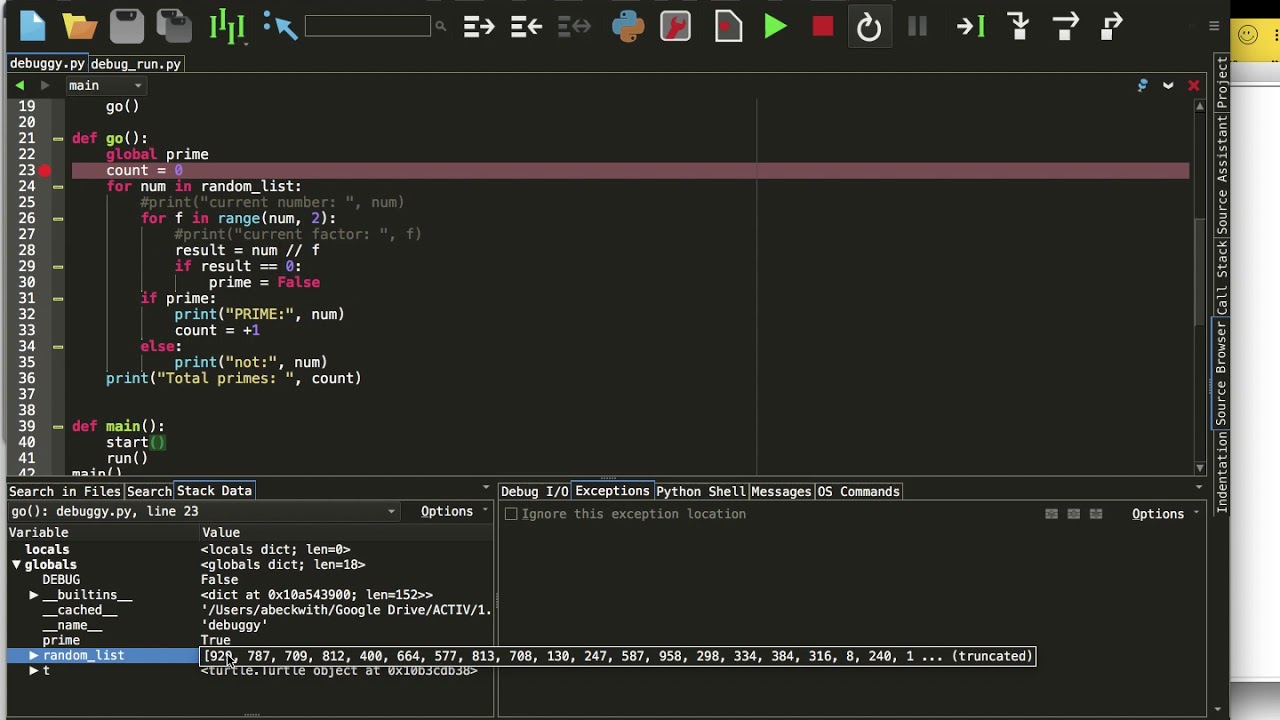Click the grayed pause debug icon
The image size is (1280, 720).
click(x=917, y=27)
